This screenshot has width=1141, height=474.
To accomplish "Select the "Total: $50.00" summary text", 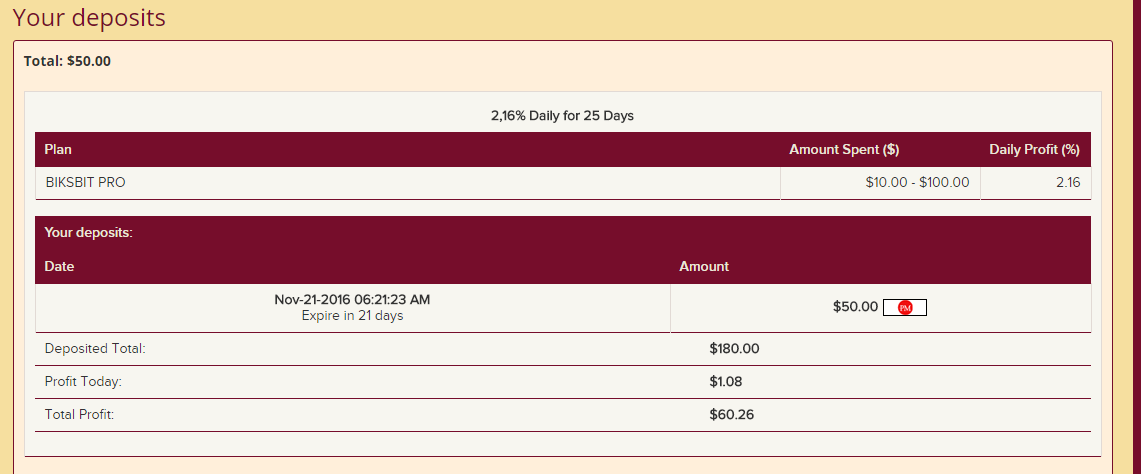I will click(x=67, y=61).
